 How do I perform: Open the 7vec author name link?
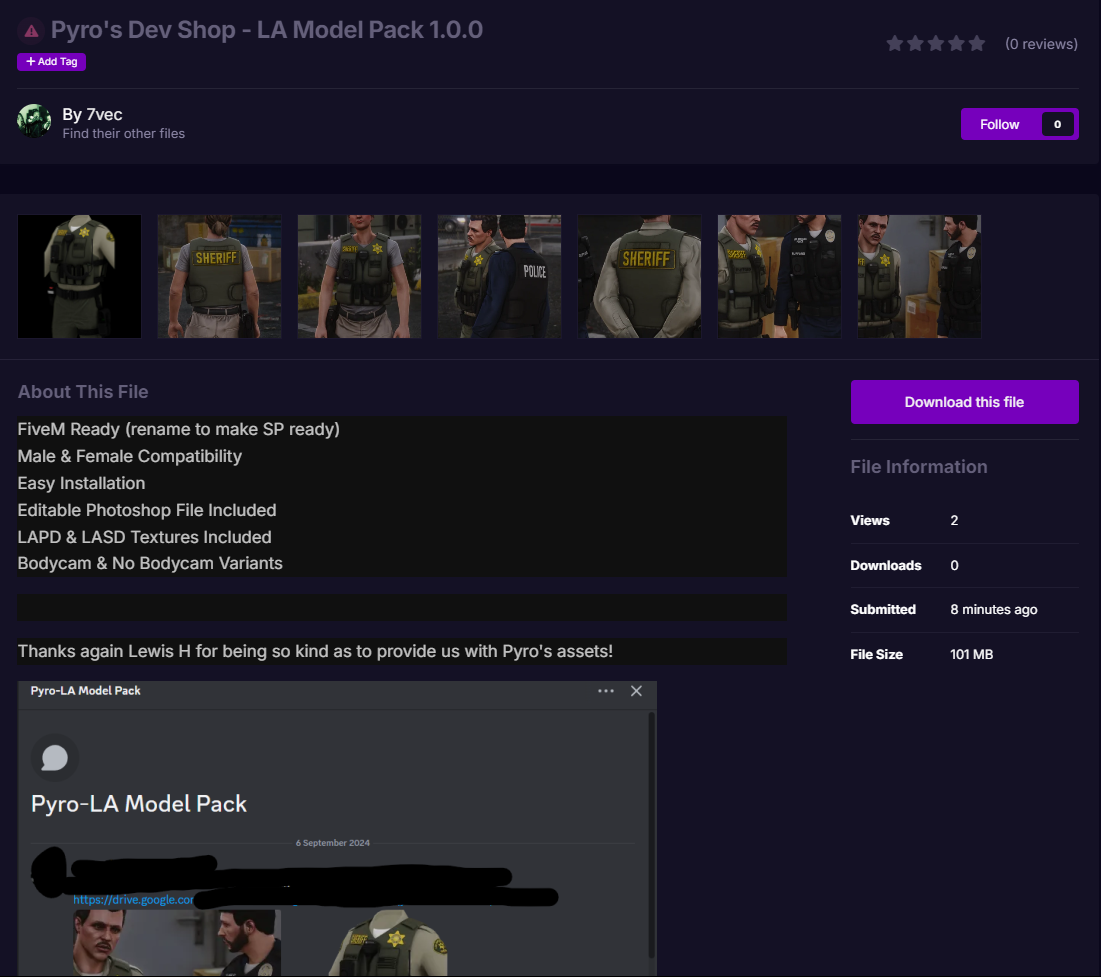pyautogui.click(x=92, y=114)
